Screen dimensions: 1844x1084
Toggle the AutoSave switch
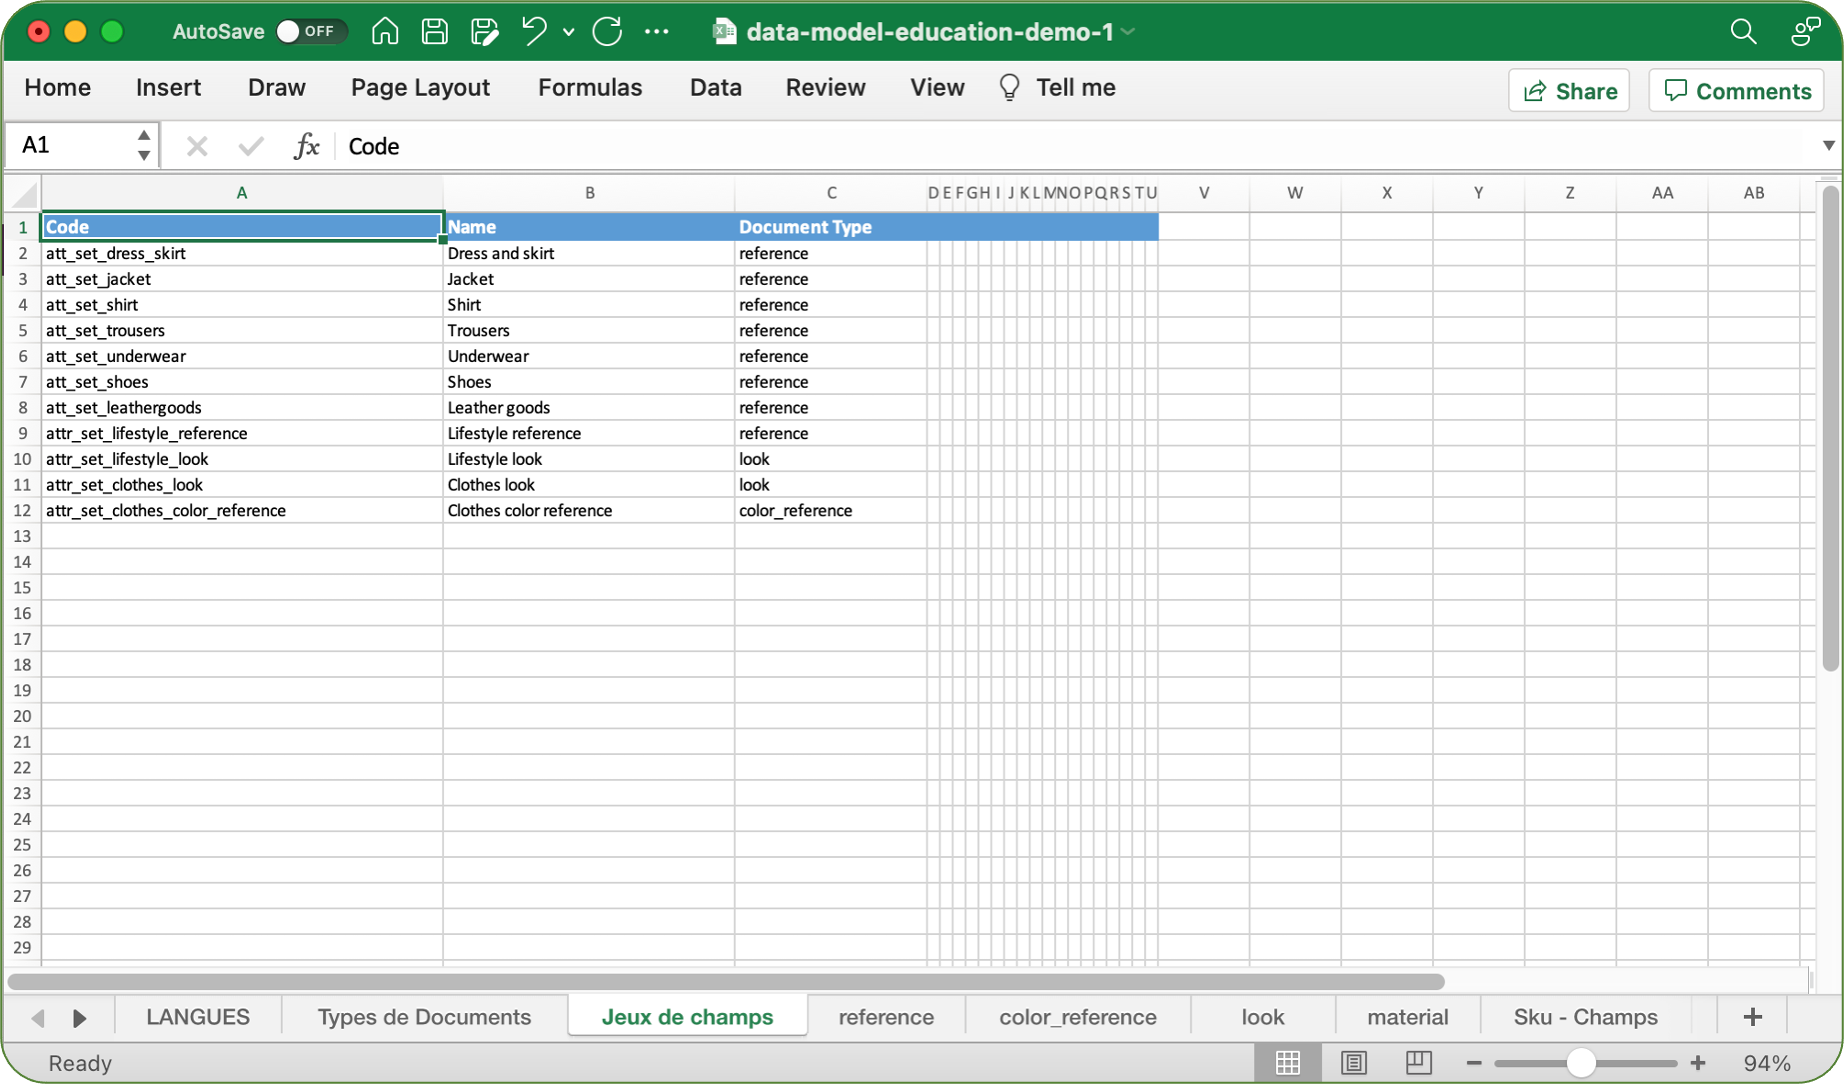(311, 32)
